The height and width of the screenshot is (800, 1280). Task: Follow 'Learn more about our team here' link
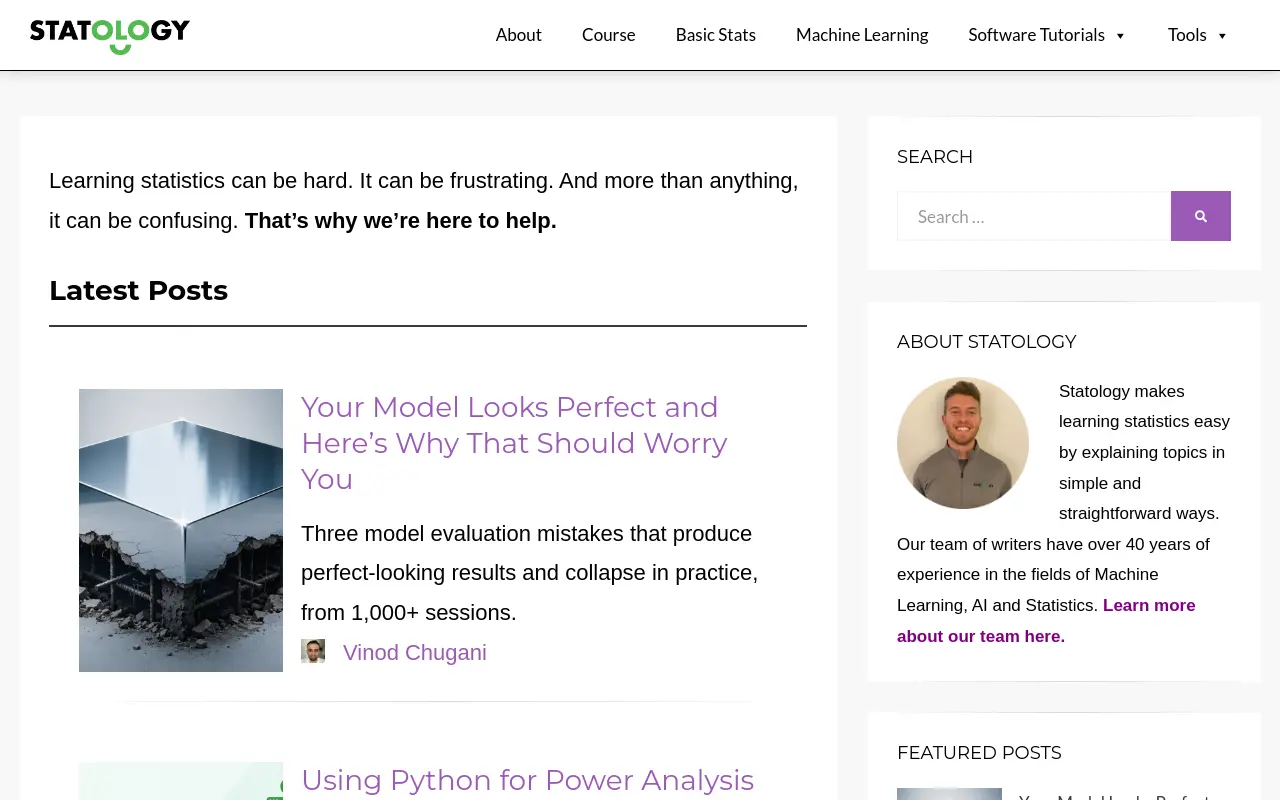point(1046,621)
